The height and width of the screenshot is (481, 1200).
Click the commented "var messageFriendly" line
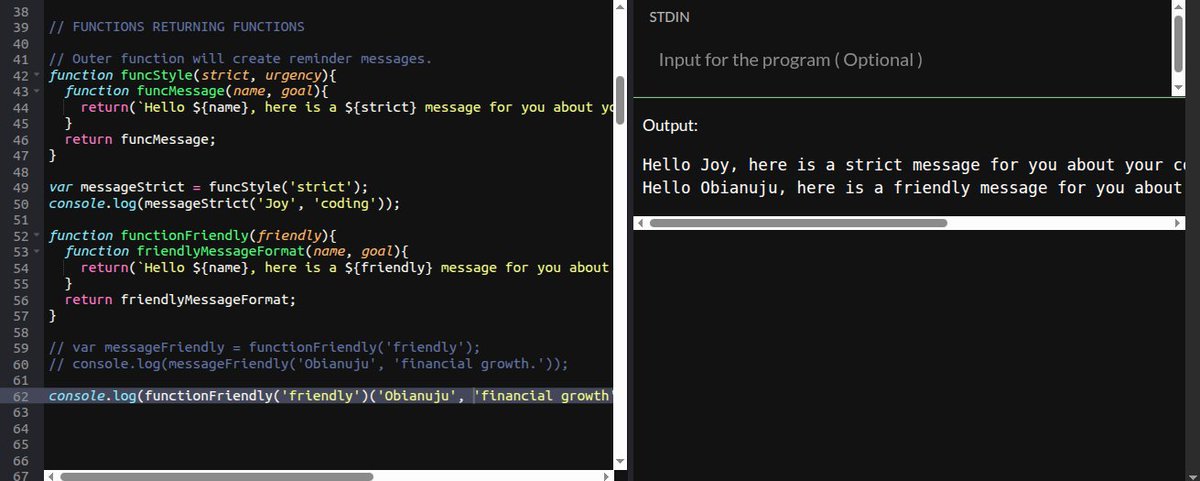(265, 347)
